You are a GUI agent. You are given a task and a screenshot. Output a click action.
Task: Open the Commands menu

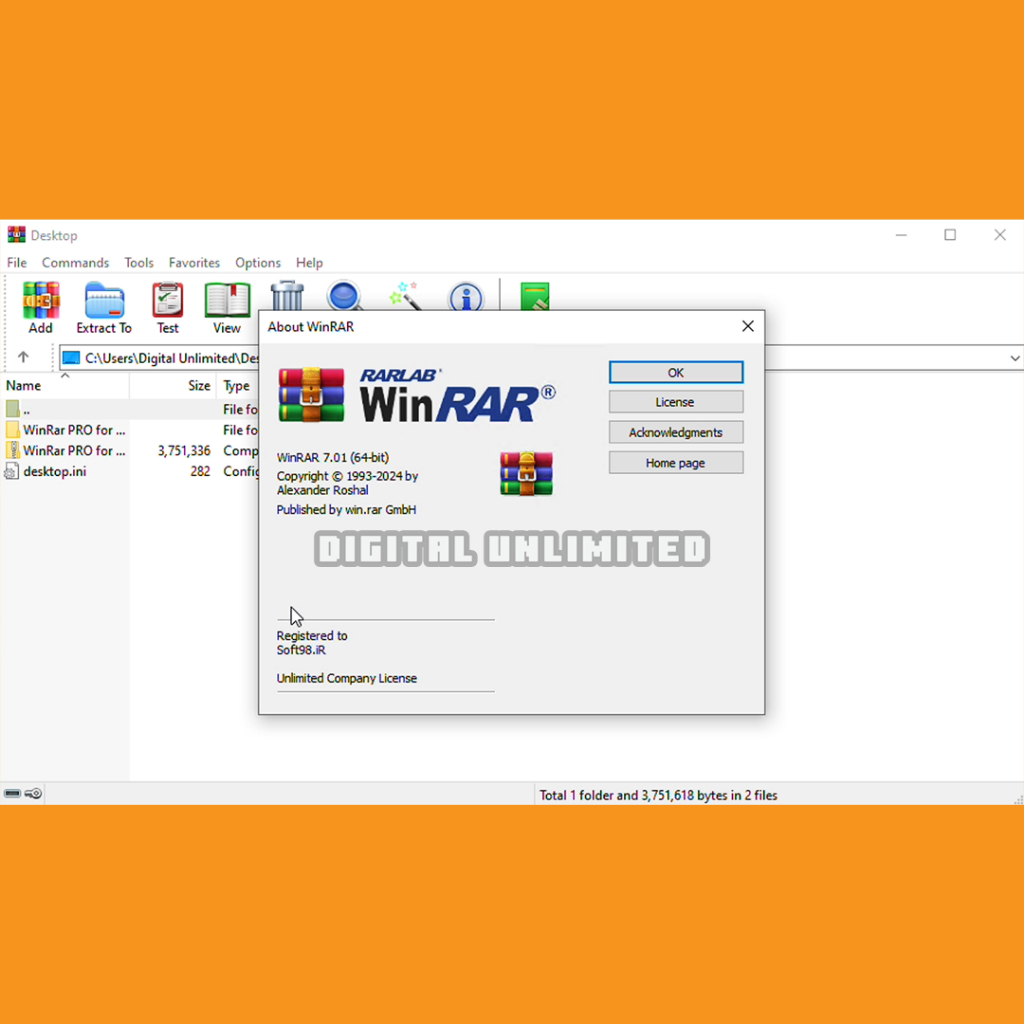(x=75, y=263)
